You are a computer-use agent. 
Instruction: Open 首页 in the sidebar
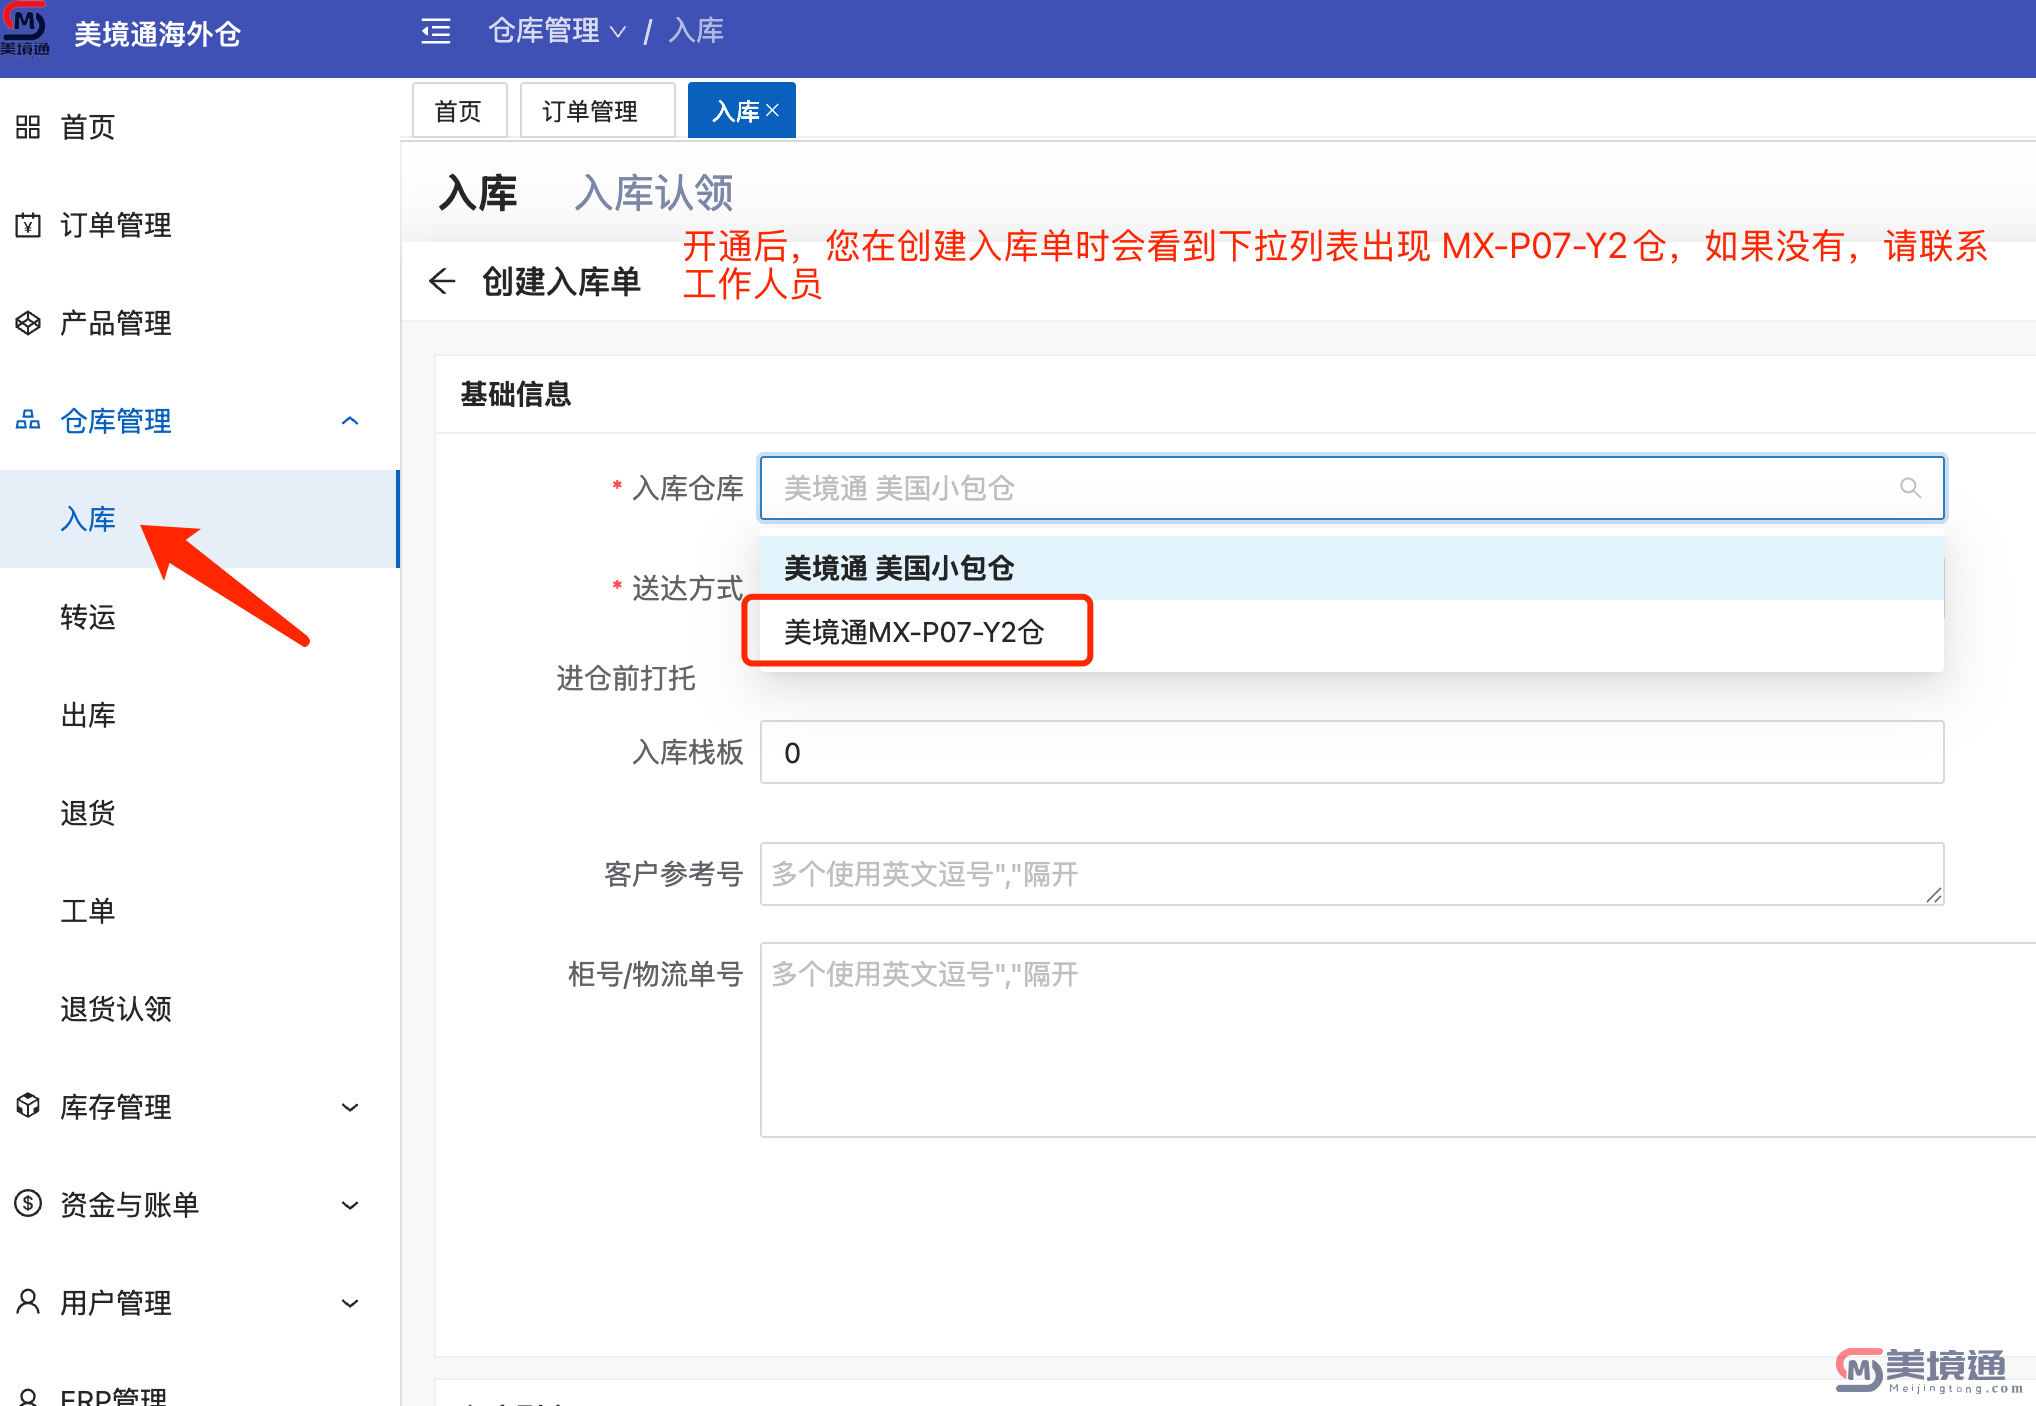coord(200,127)
